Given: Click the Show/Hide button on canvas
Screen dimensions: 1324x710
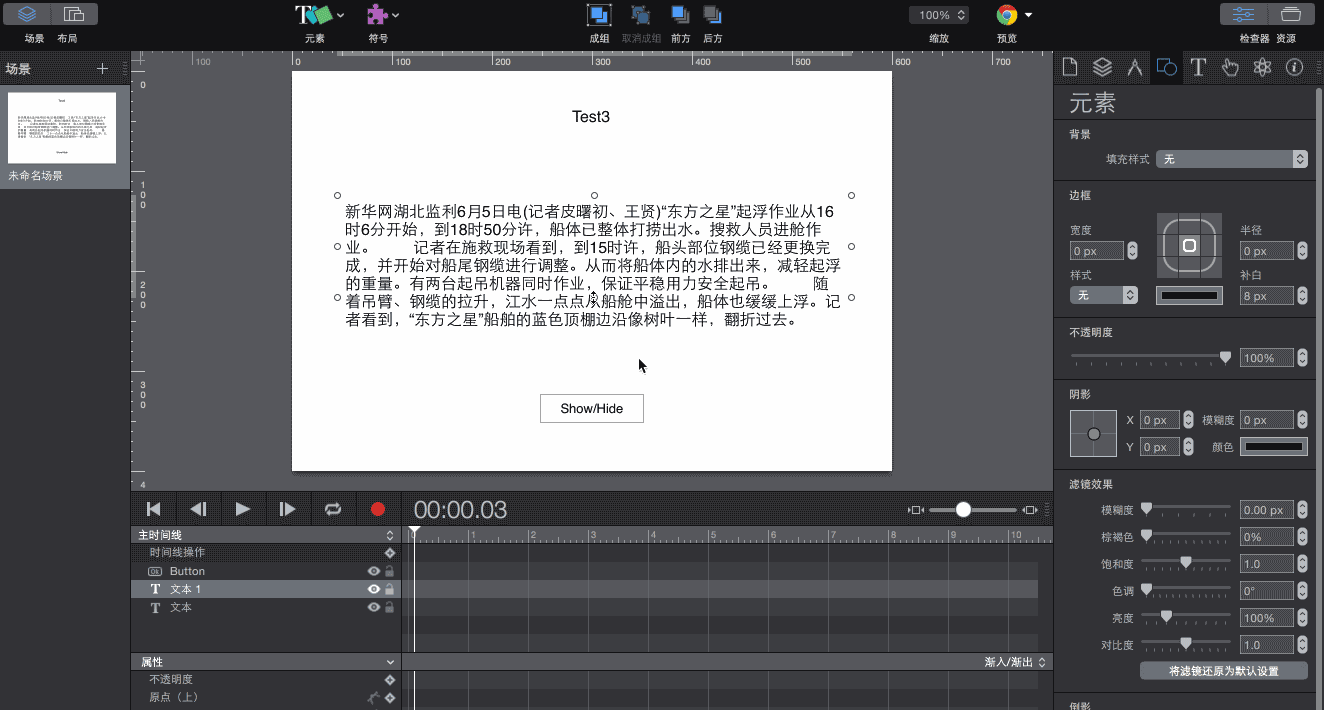Looking at the screenshot, I should click(591, 409).
